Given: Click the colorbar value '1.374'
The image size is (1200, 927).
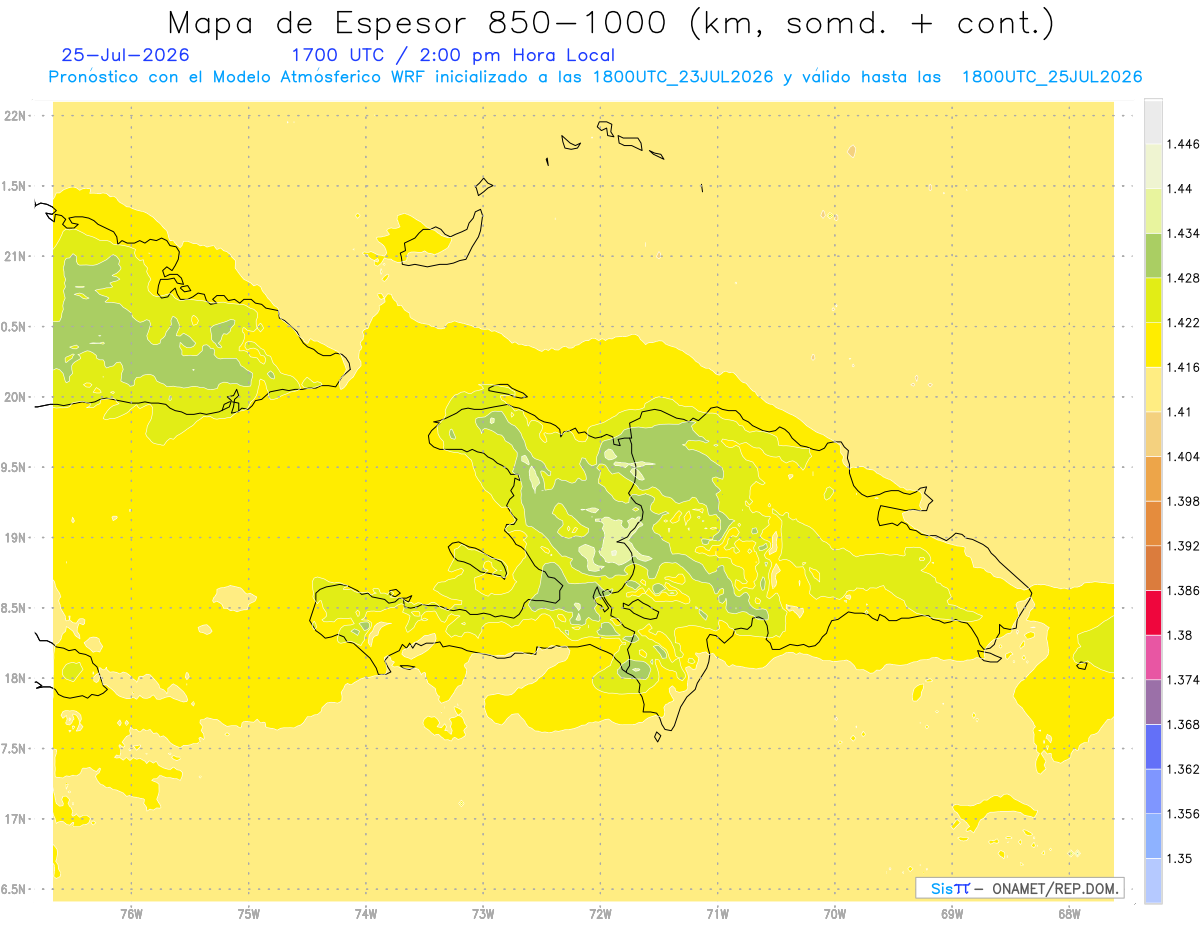Looking at the screenshot, I should [x=1185, y=680].
